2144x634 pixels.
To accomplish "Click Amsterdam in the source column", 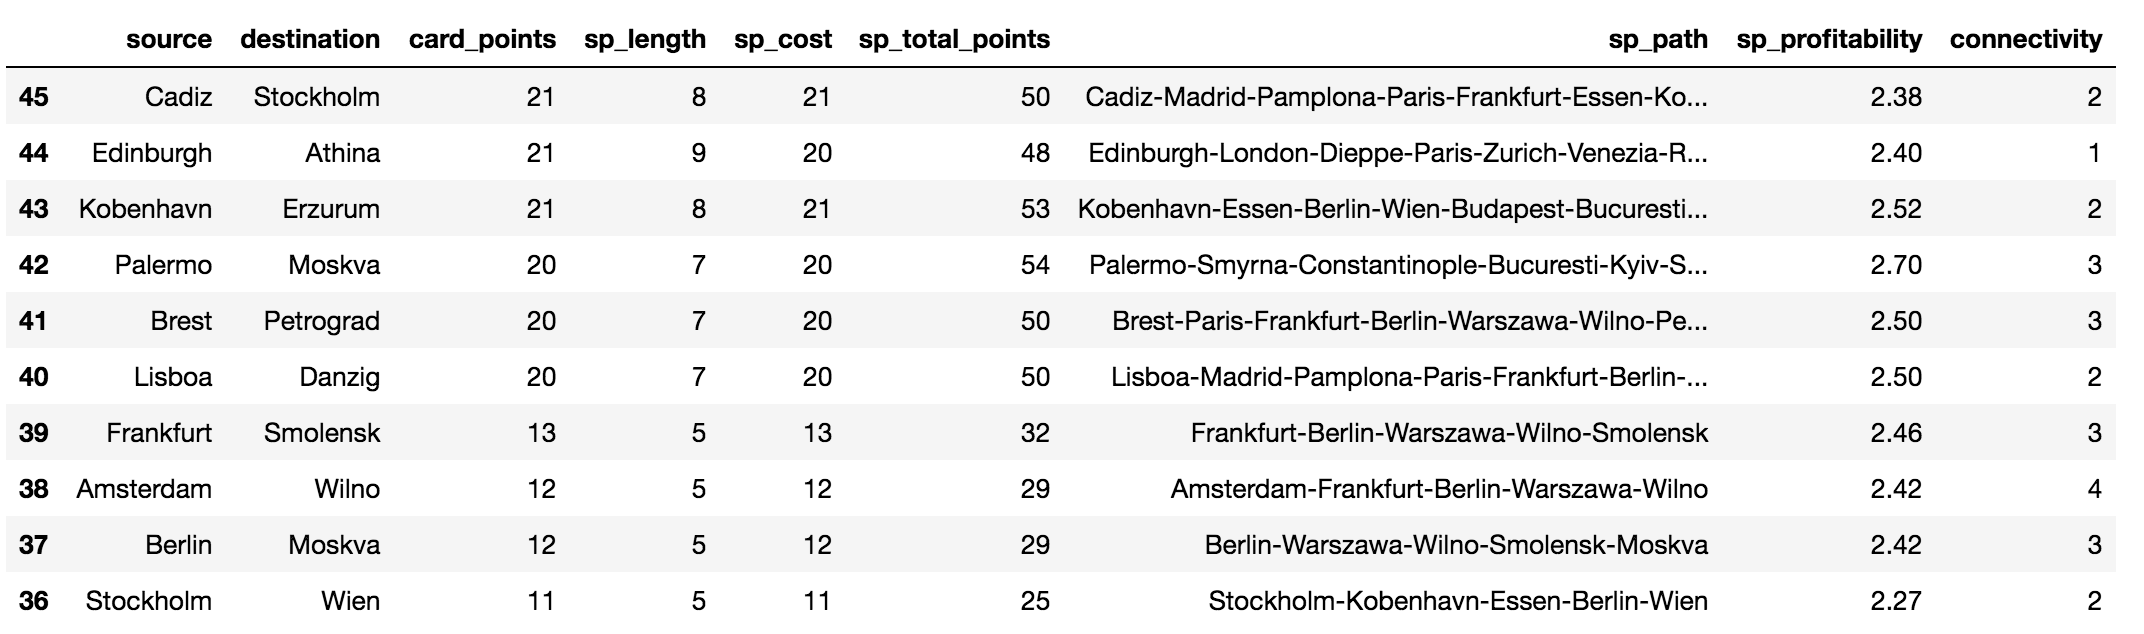I will [144, 489].
